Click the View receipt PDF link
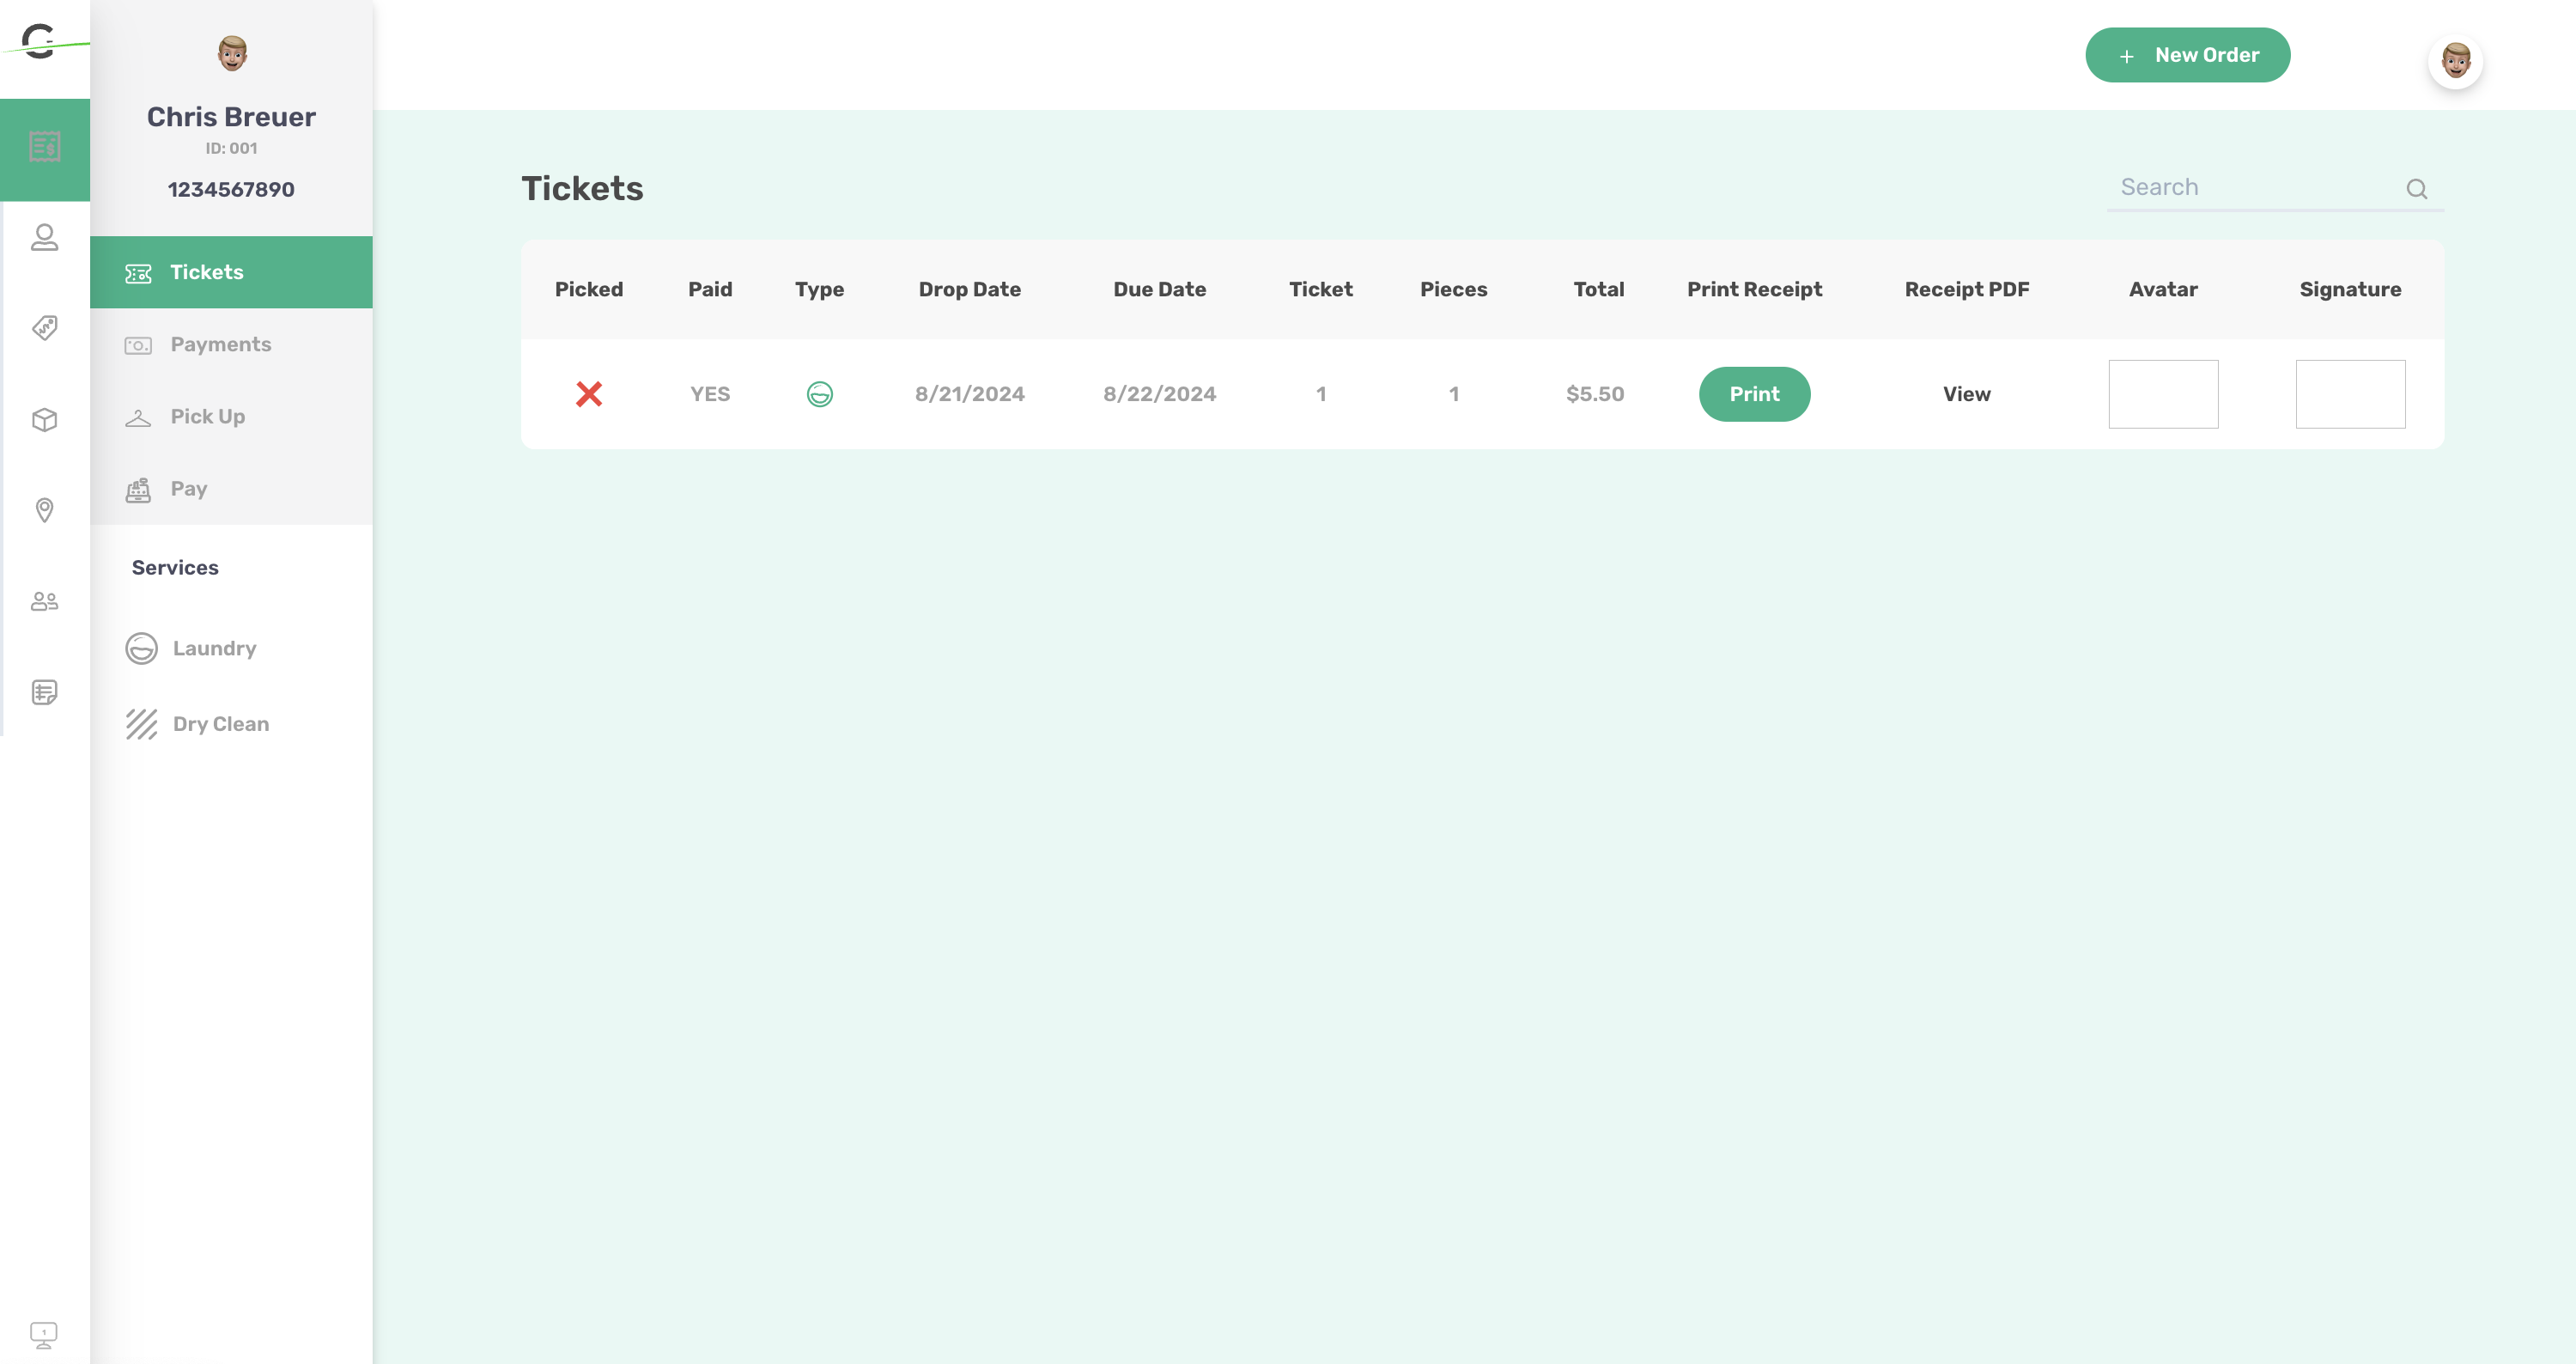 [1966, 394]
